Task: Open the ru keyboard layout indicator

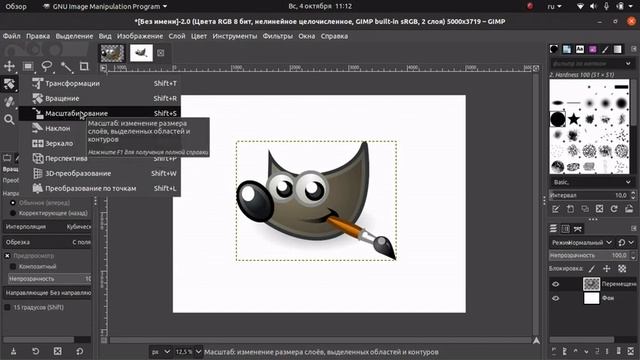Action: pyautogui.click(x=554, y=6)
